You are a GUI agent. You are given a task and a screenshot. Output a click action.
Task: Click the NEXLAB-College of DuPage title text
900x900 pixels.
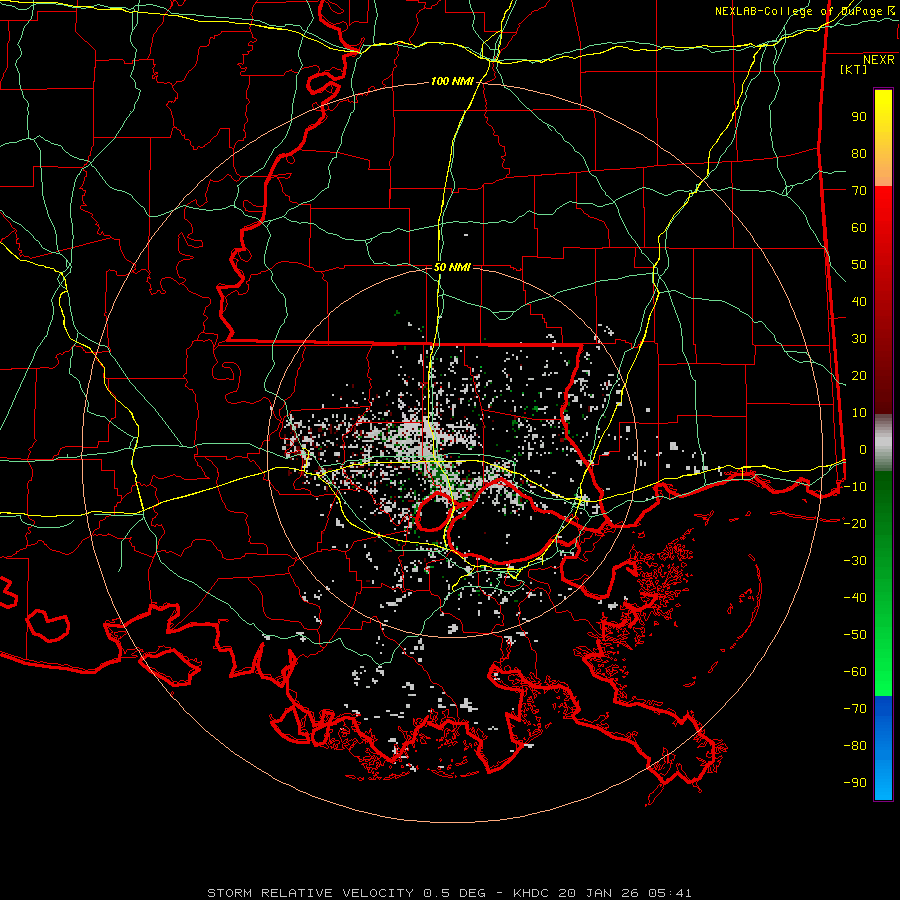coord(799,11)
